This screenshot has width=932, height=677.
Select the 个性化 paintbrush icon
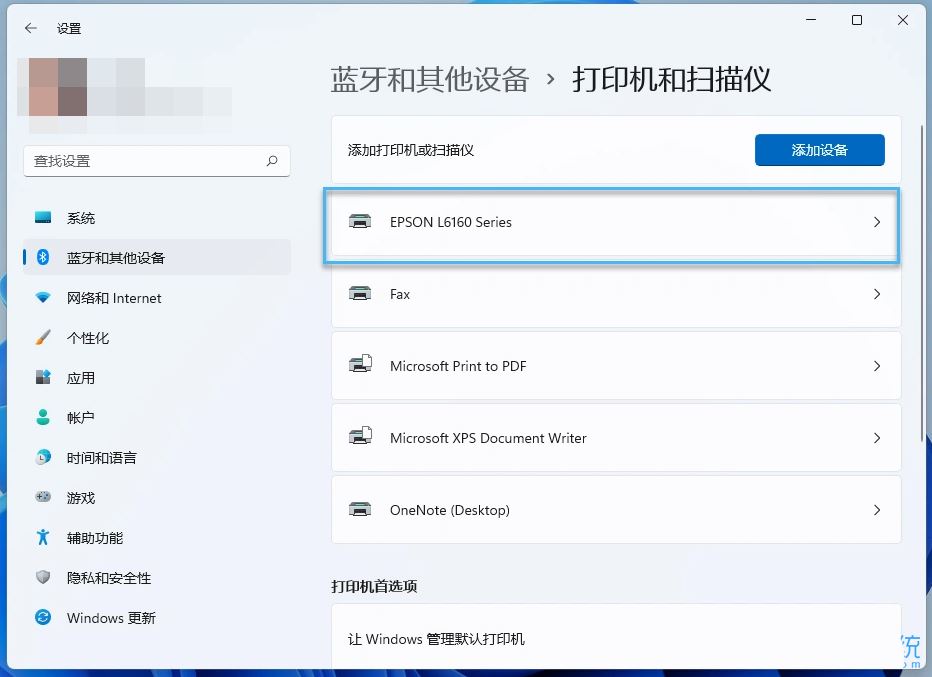point(42,337)
